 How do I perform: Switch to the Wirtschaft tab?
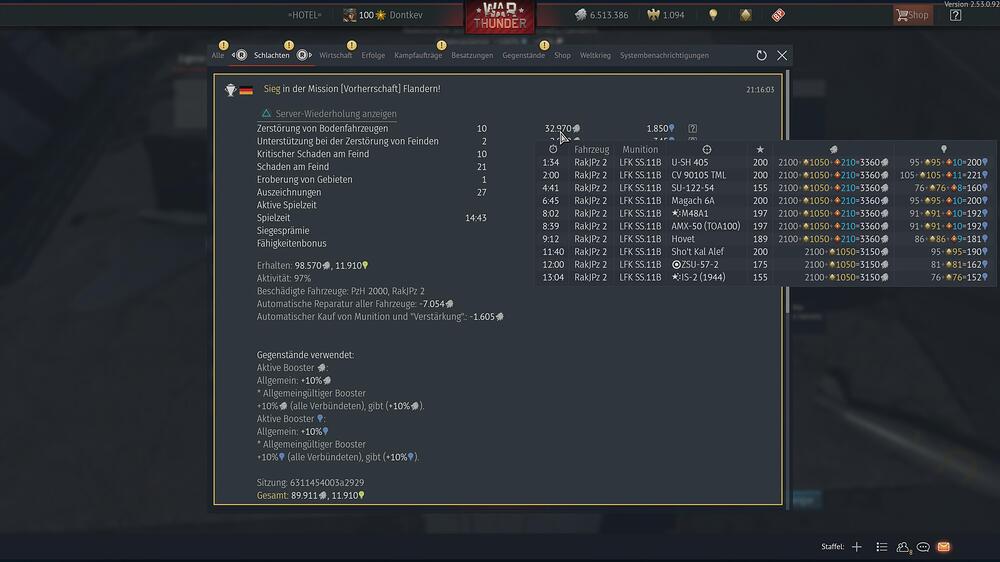(x=335, y=55)
